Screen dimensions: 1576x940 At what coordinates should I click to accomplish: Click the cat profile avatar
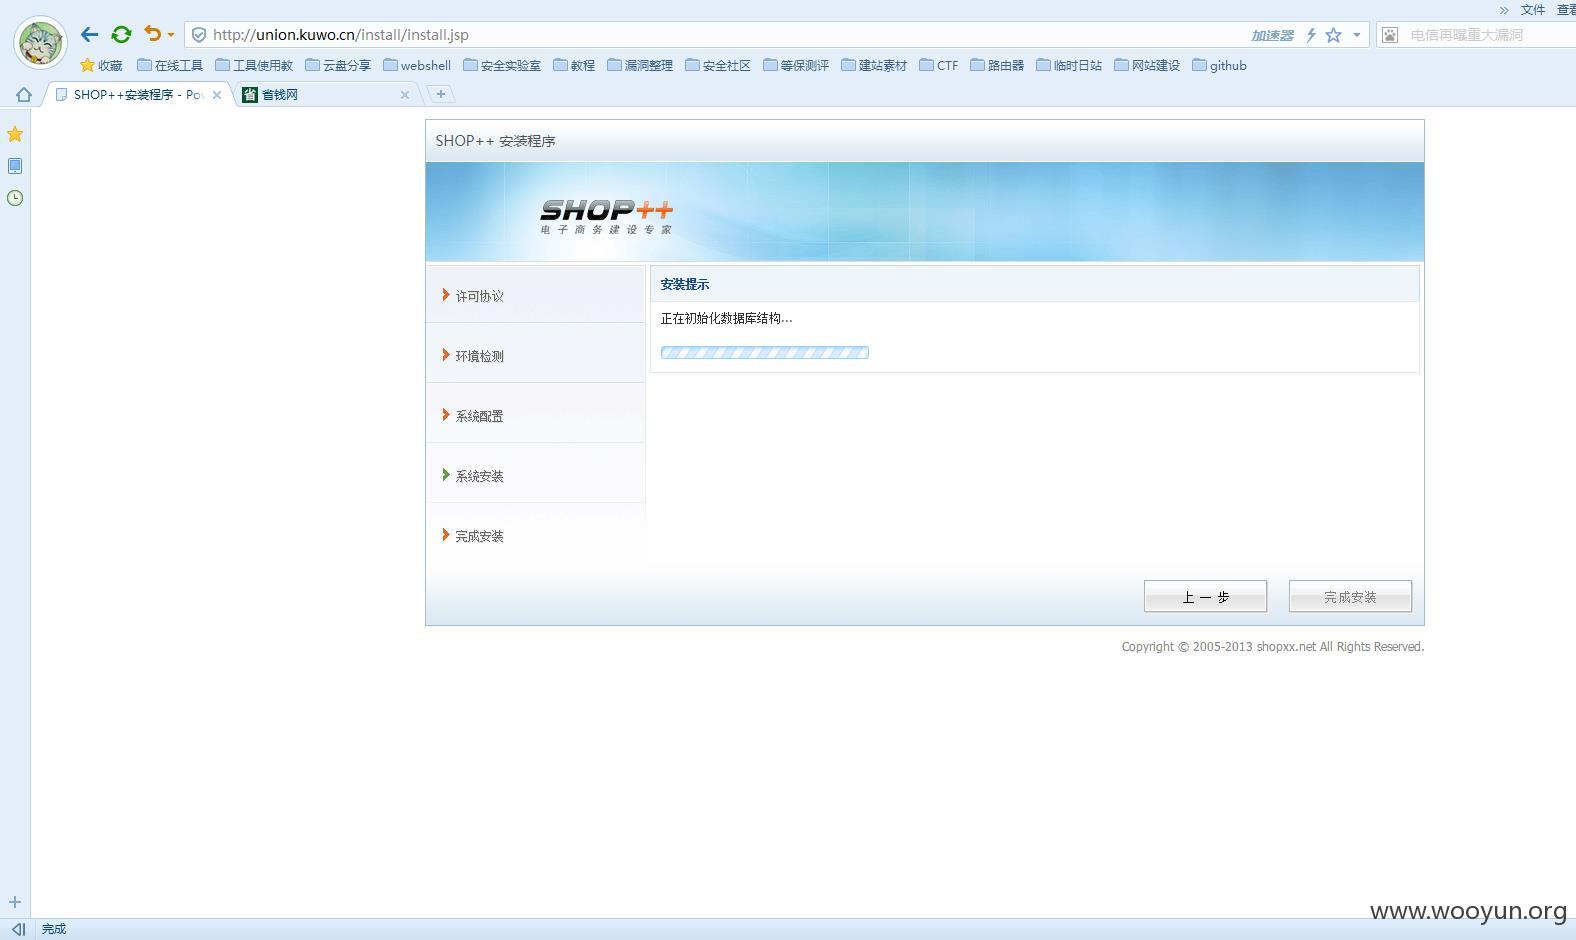pos(41,43)
